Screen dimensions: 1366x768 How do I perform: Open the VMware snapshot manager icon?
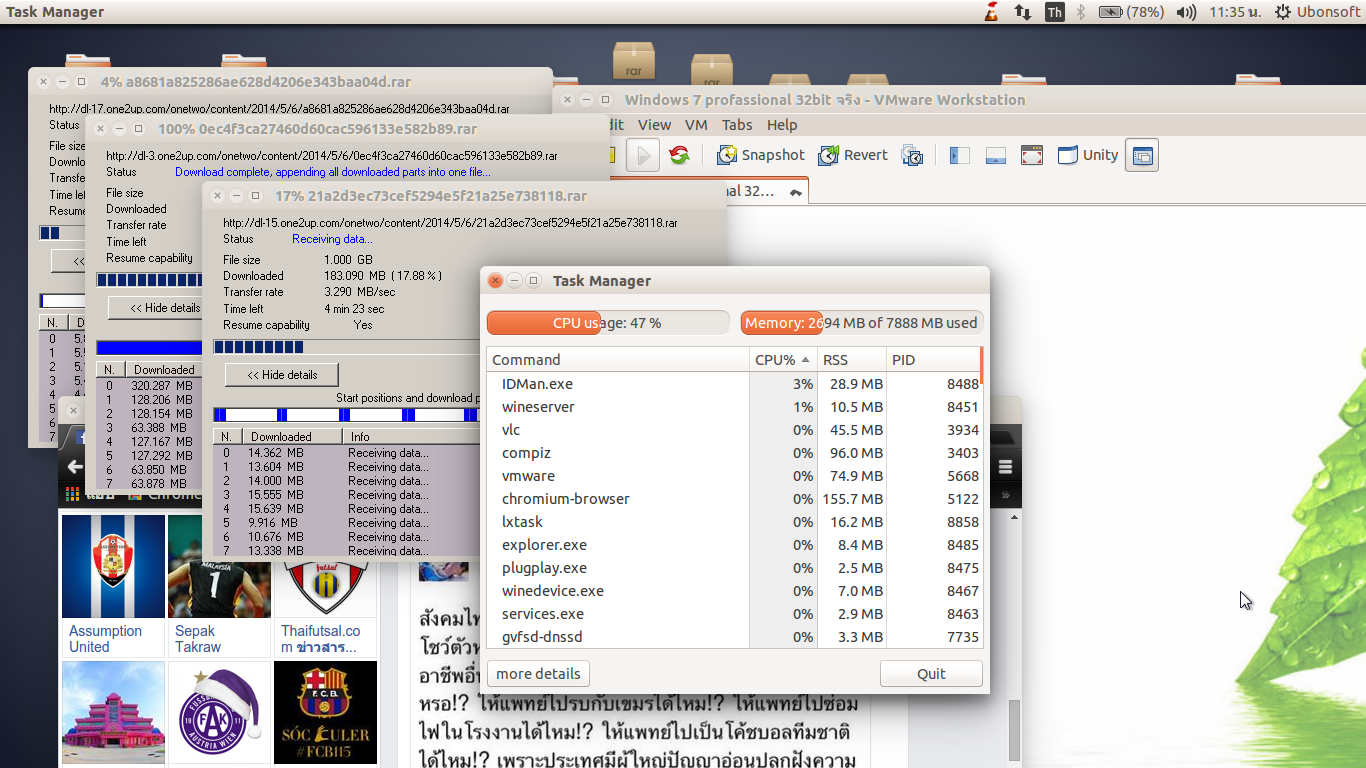pos(912,155)
